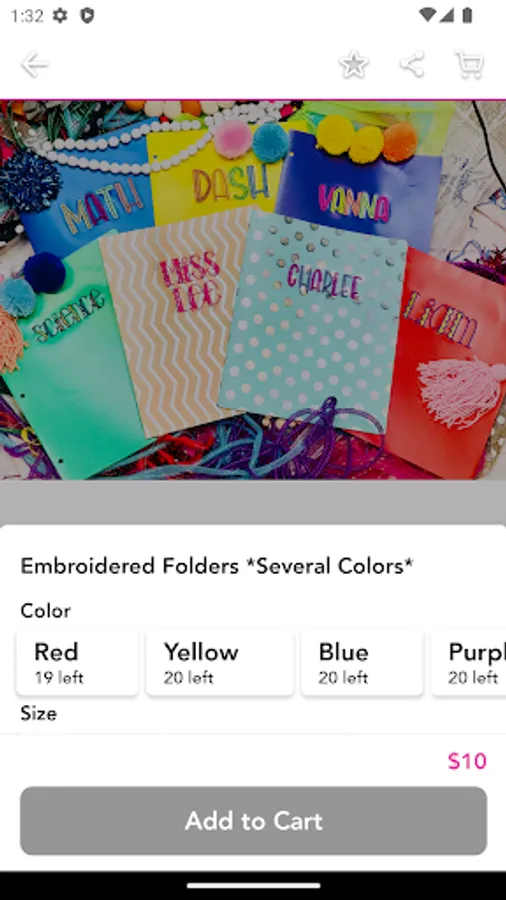Tap the battery status icon
Screen dimensions: 506x900
468,15
